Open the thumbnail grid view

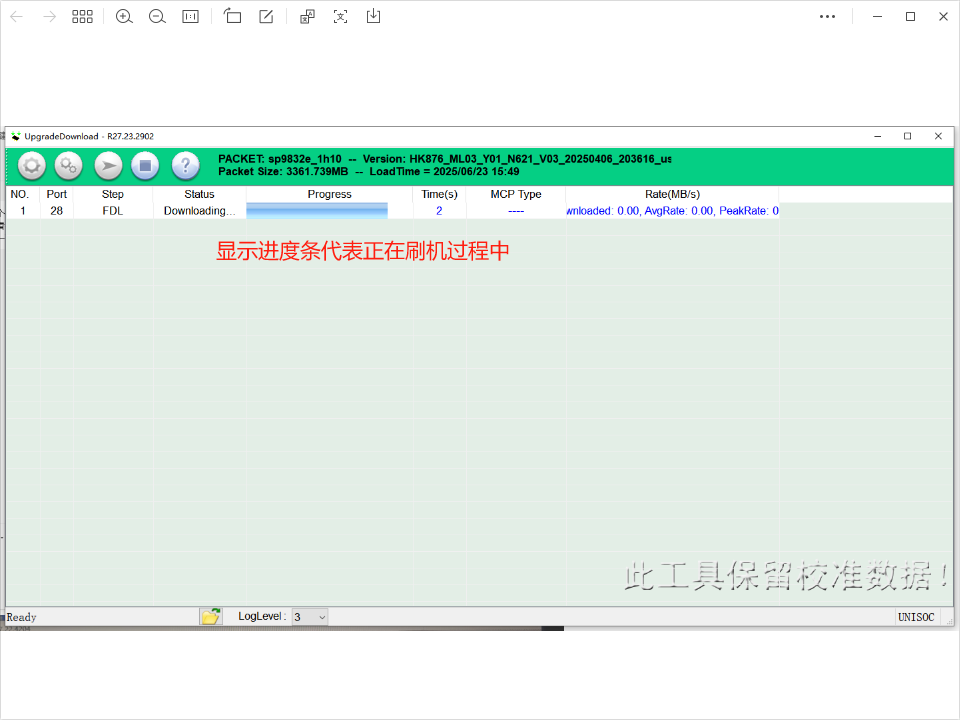[82, 17]
